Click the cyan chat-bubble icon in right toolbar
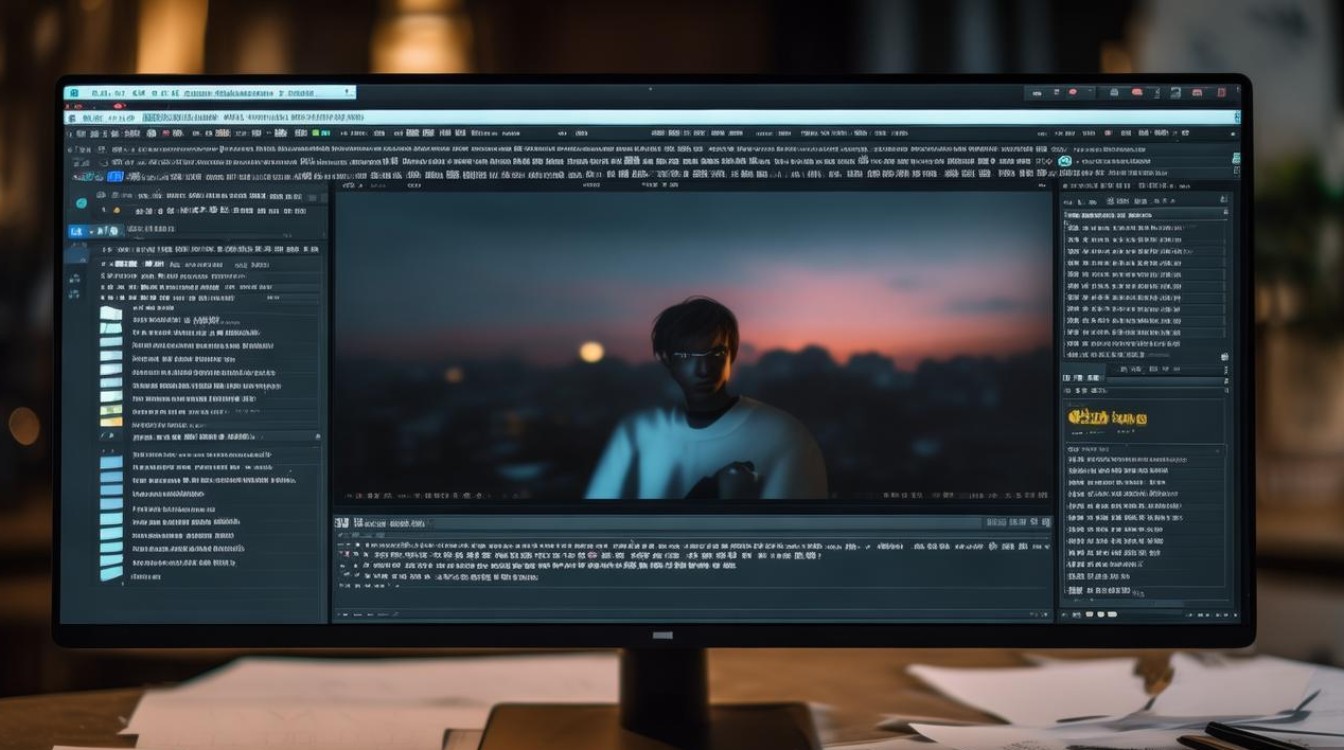 click(1065, 161)
